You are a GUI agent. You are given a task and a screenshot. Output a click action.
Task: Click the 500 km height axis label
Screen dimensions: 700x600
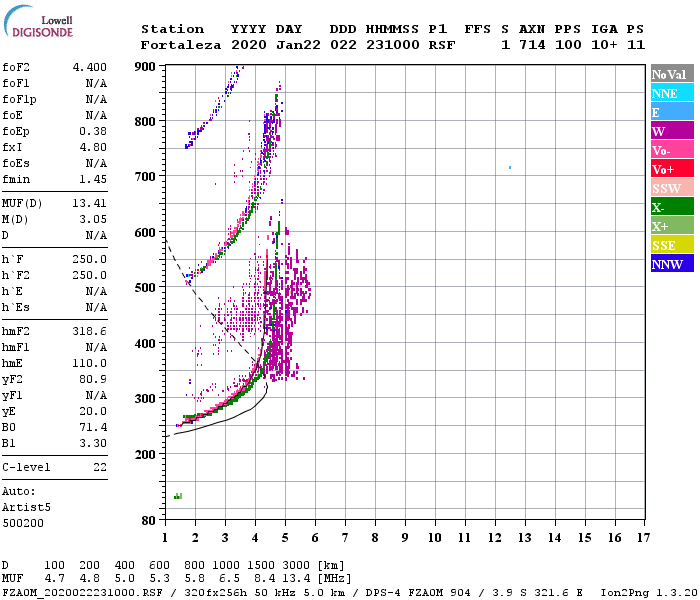145,287
